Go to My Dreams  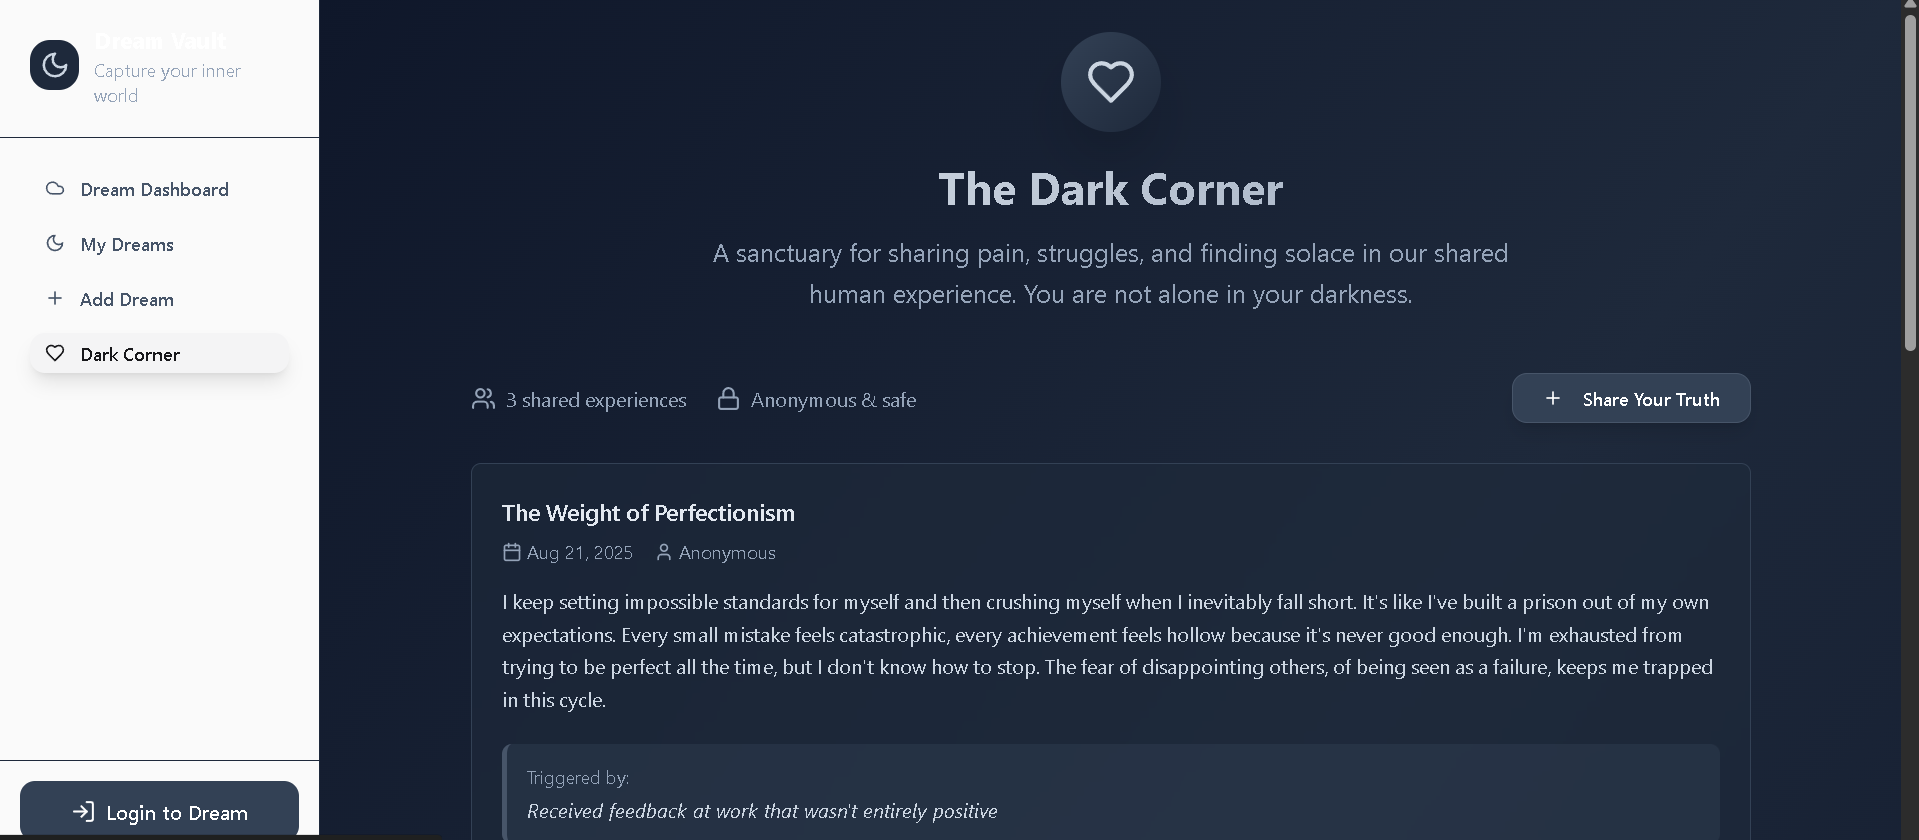coord(127,245)
